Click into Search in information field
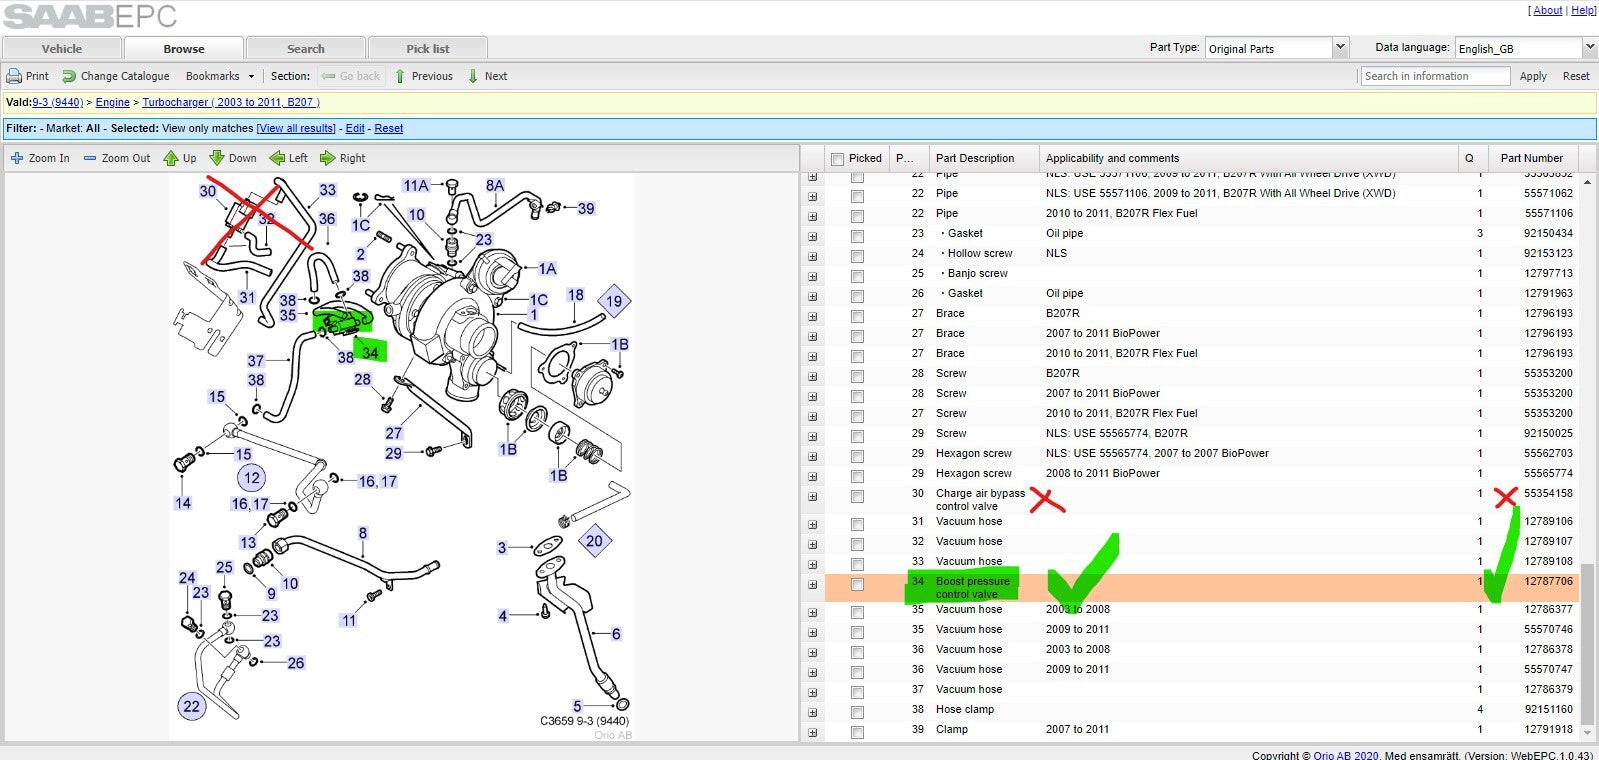1599x760 pixels. point(1435,76)
